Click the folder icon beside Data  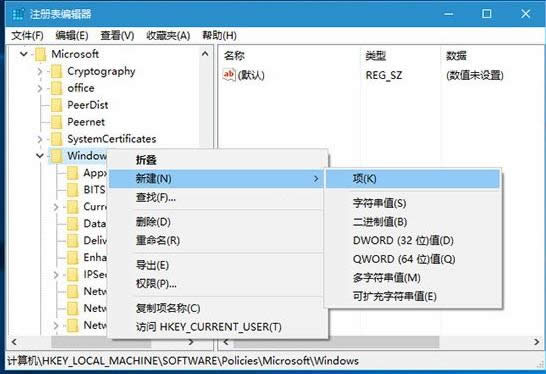point(72,224)
